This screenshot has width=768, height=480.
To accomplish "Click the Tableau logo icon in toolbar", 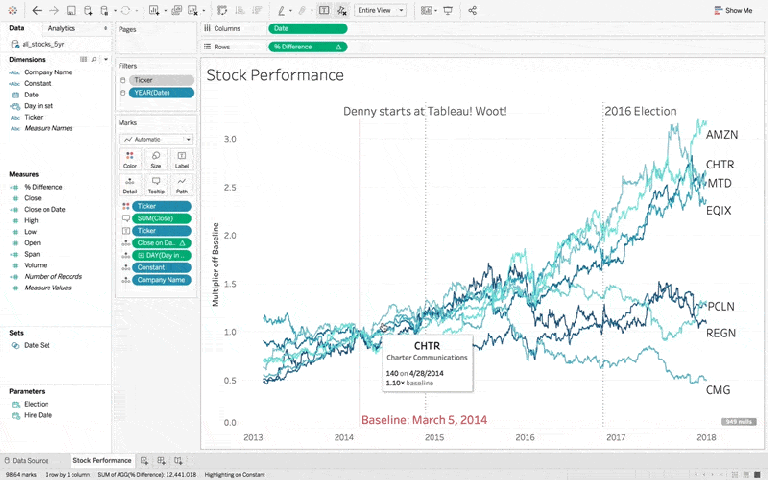I will point(15,10).
